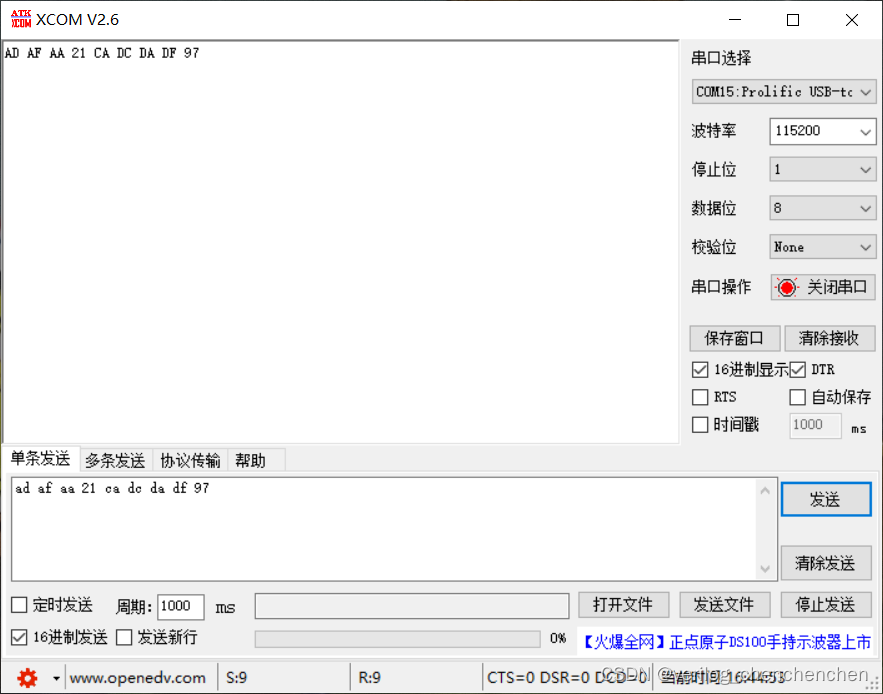Switch to the 多条发送 tab

click(114, 460)
